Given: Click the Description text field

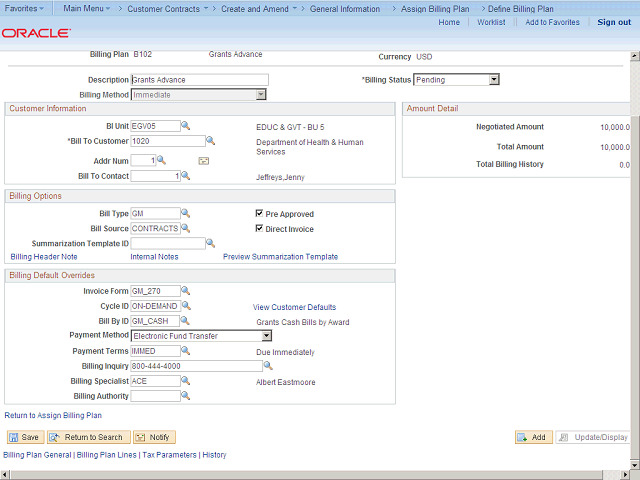Looking at the screenshot, I should point(200,80).
